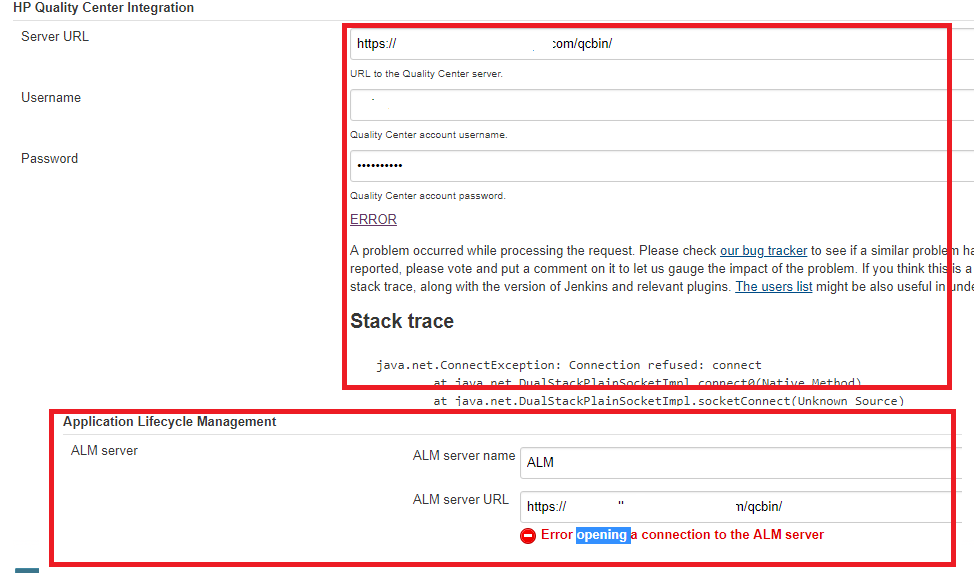The image size is (974, 573).
Task: Click the 'Quality Center account password' hint
Action: point(427,196)
